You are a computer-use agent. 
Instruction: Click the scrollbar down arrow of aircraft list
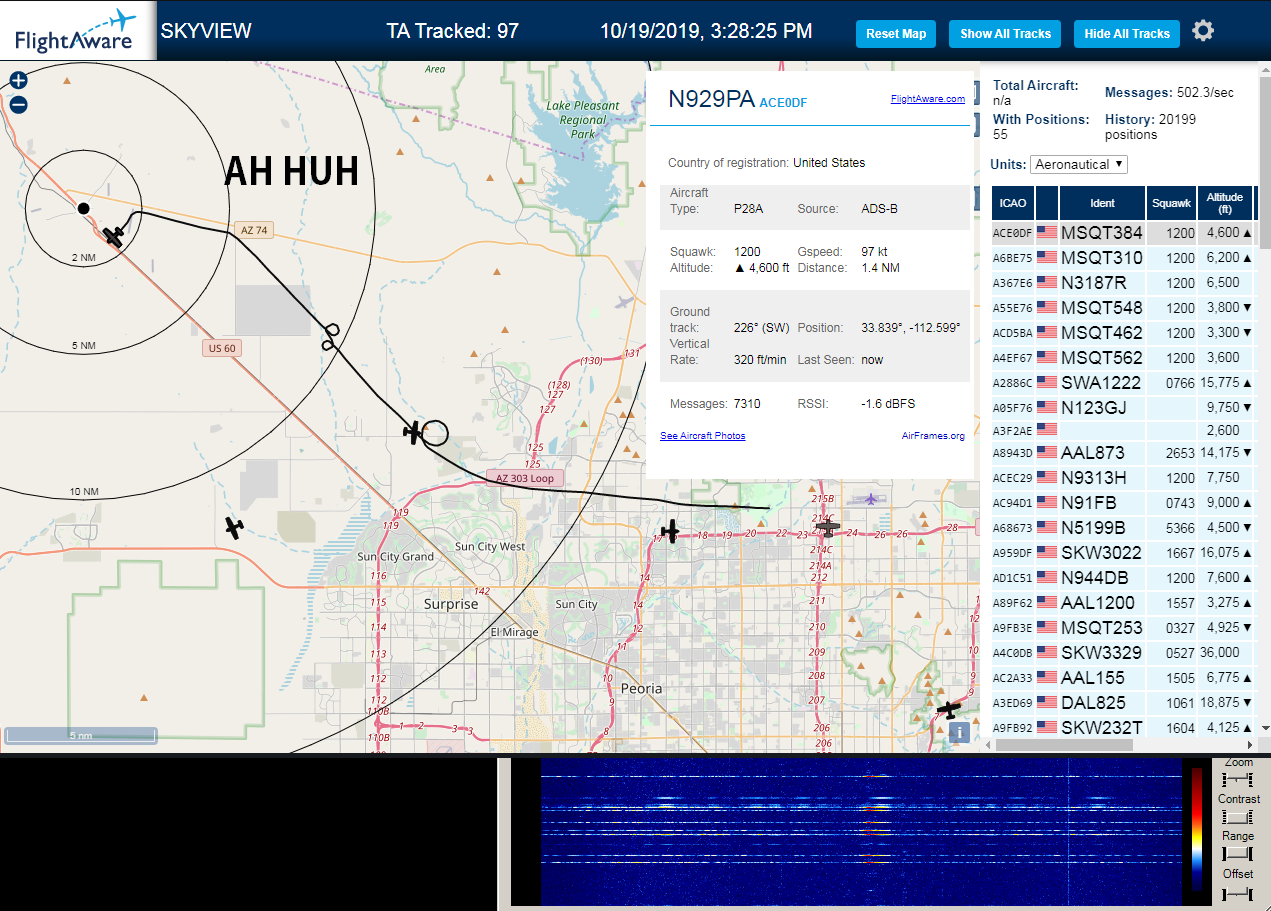pyautogui.click(x=1264, y=728)
